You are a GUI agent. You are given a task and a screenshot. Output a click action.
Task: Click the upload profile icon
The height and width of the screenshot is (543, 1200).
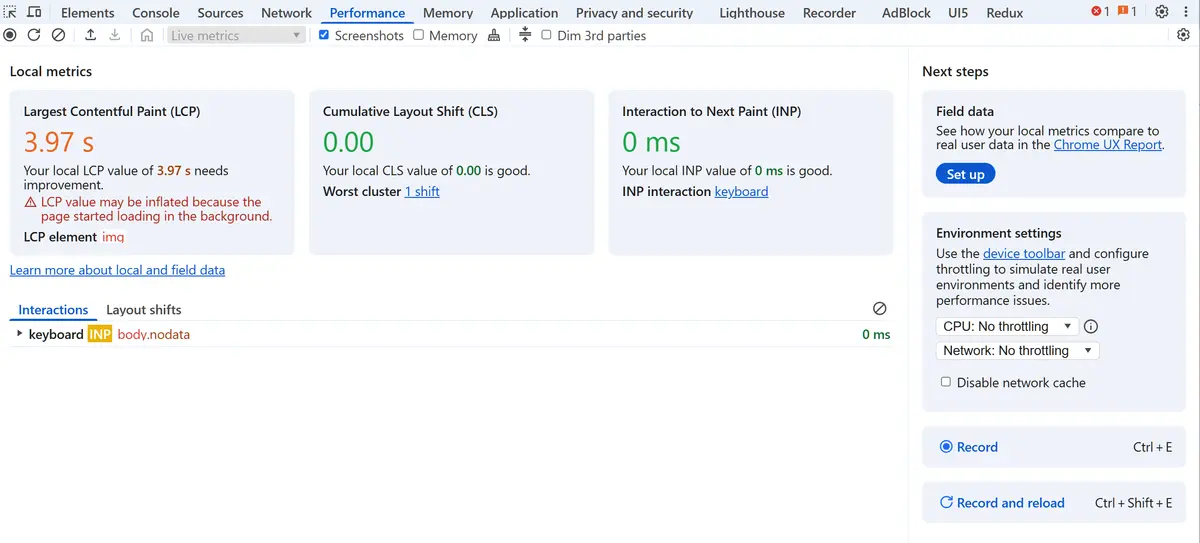click(90, 35)
